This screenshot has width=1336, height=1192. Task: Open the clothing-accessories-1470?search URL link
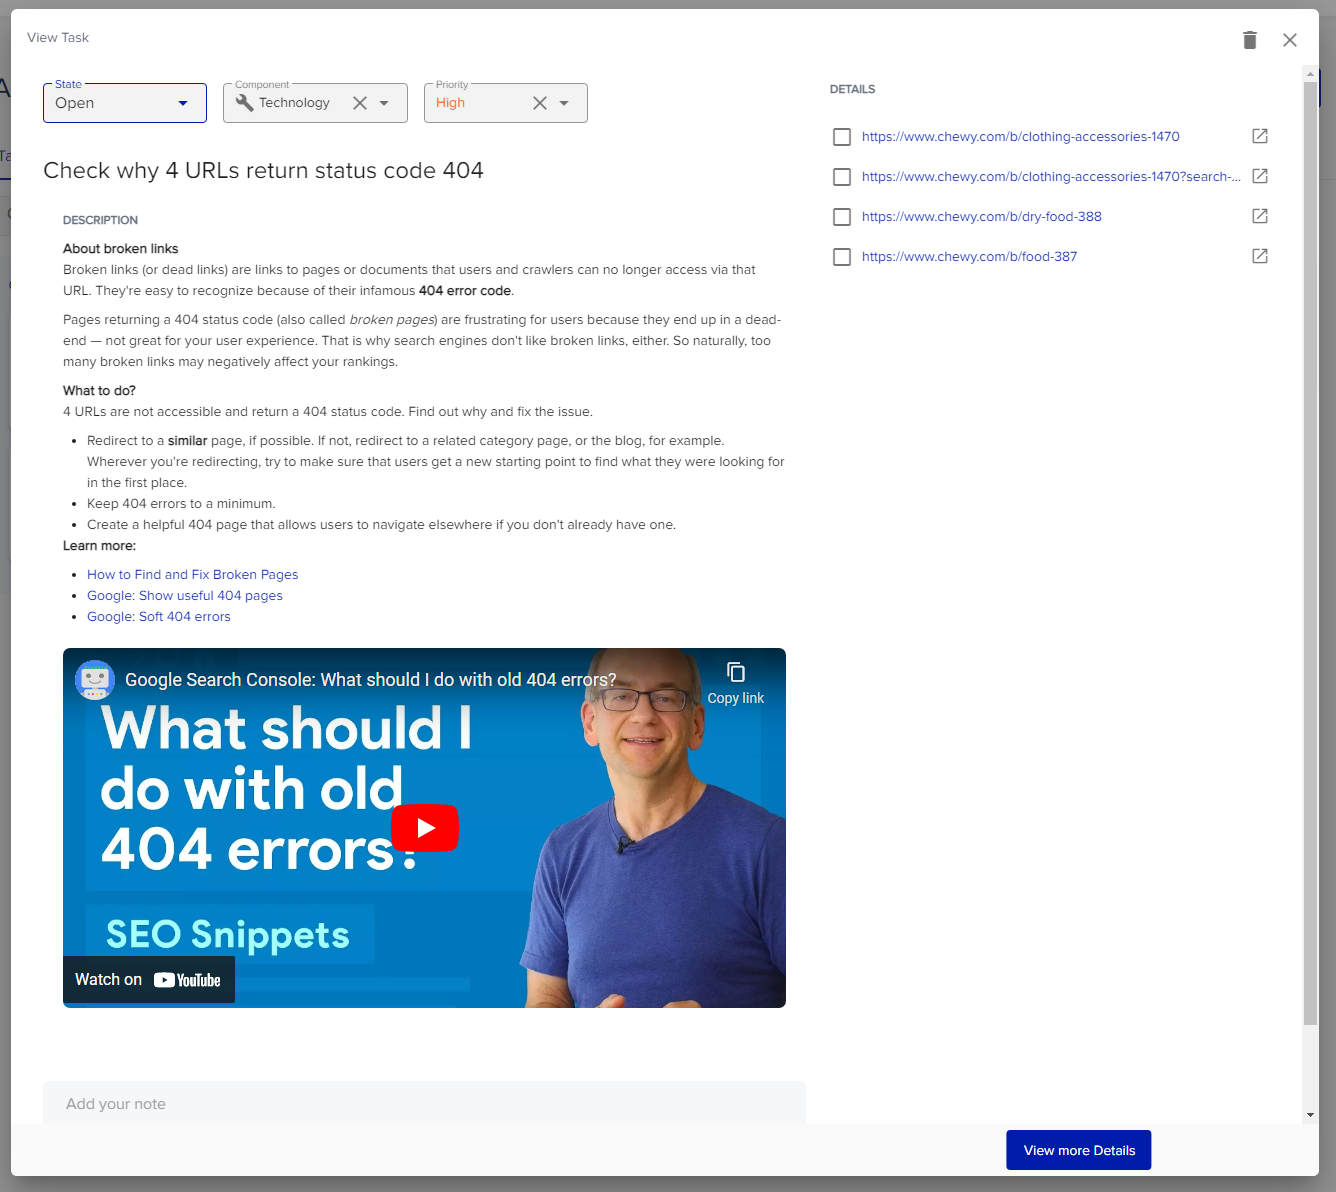point(1051,177)
